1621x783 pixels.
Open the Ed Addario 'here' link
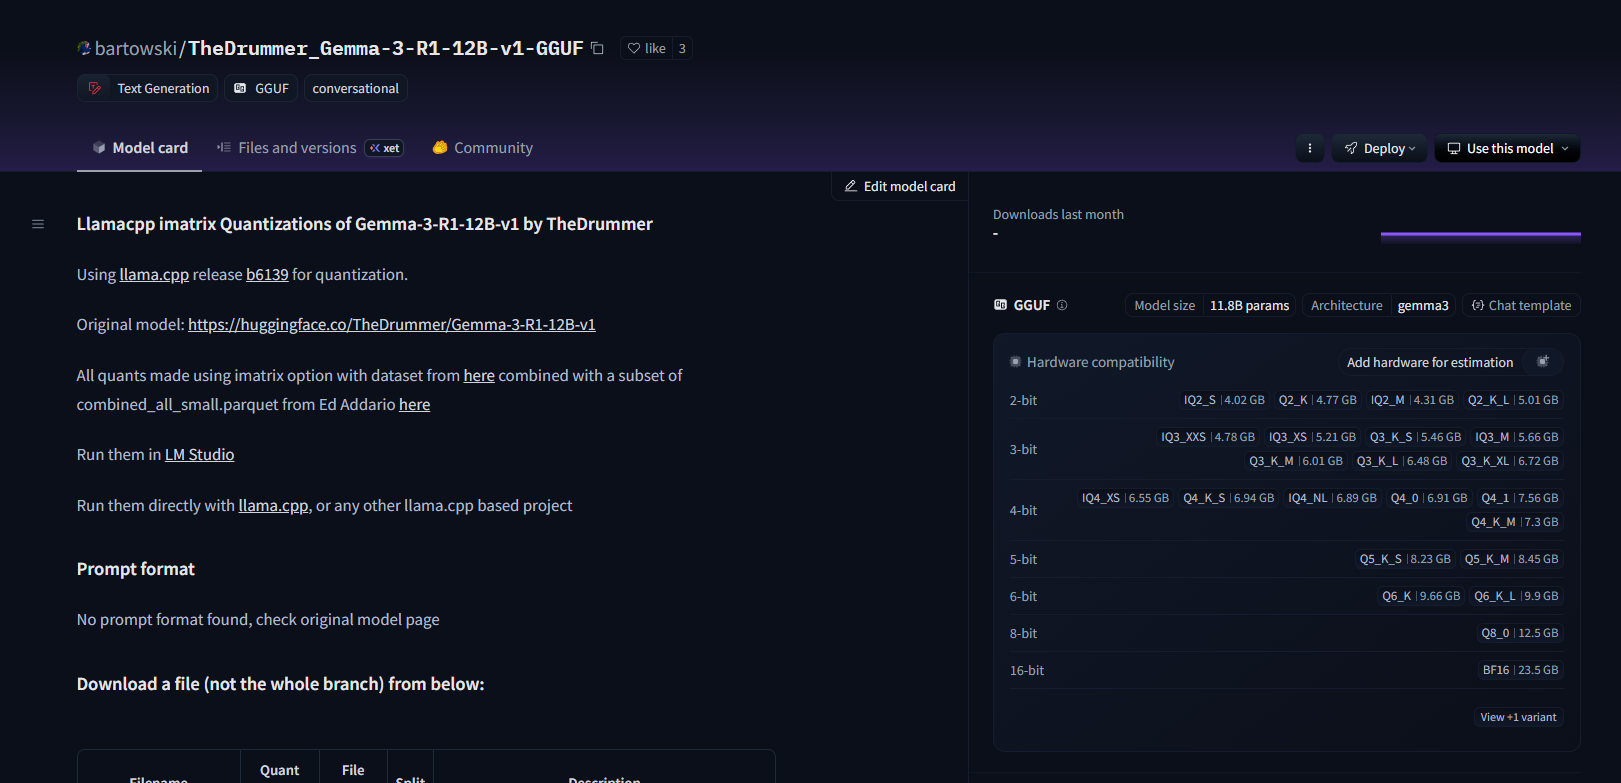click(x=414, y=405)
